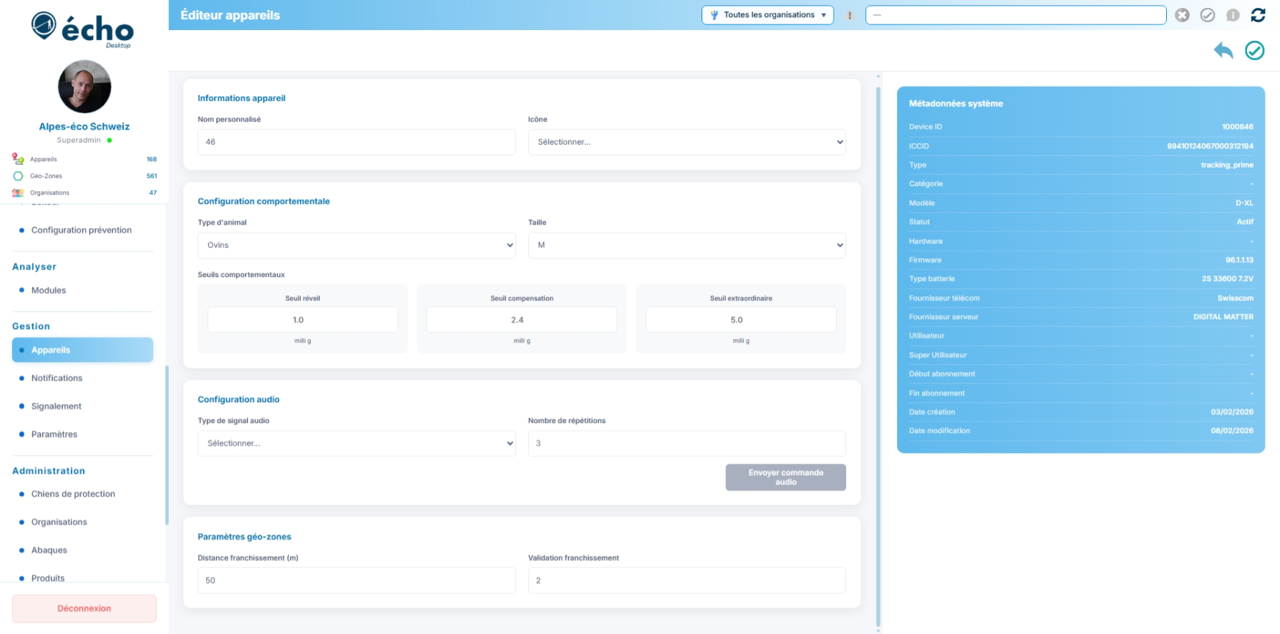Screen dimensions: 1280x634
Task: Click the teal checkmark save icon
Action: (1254, 51)
